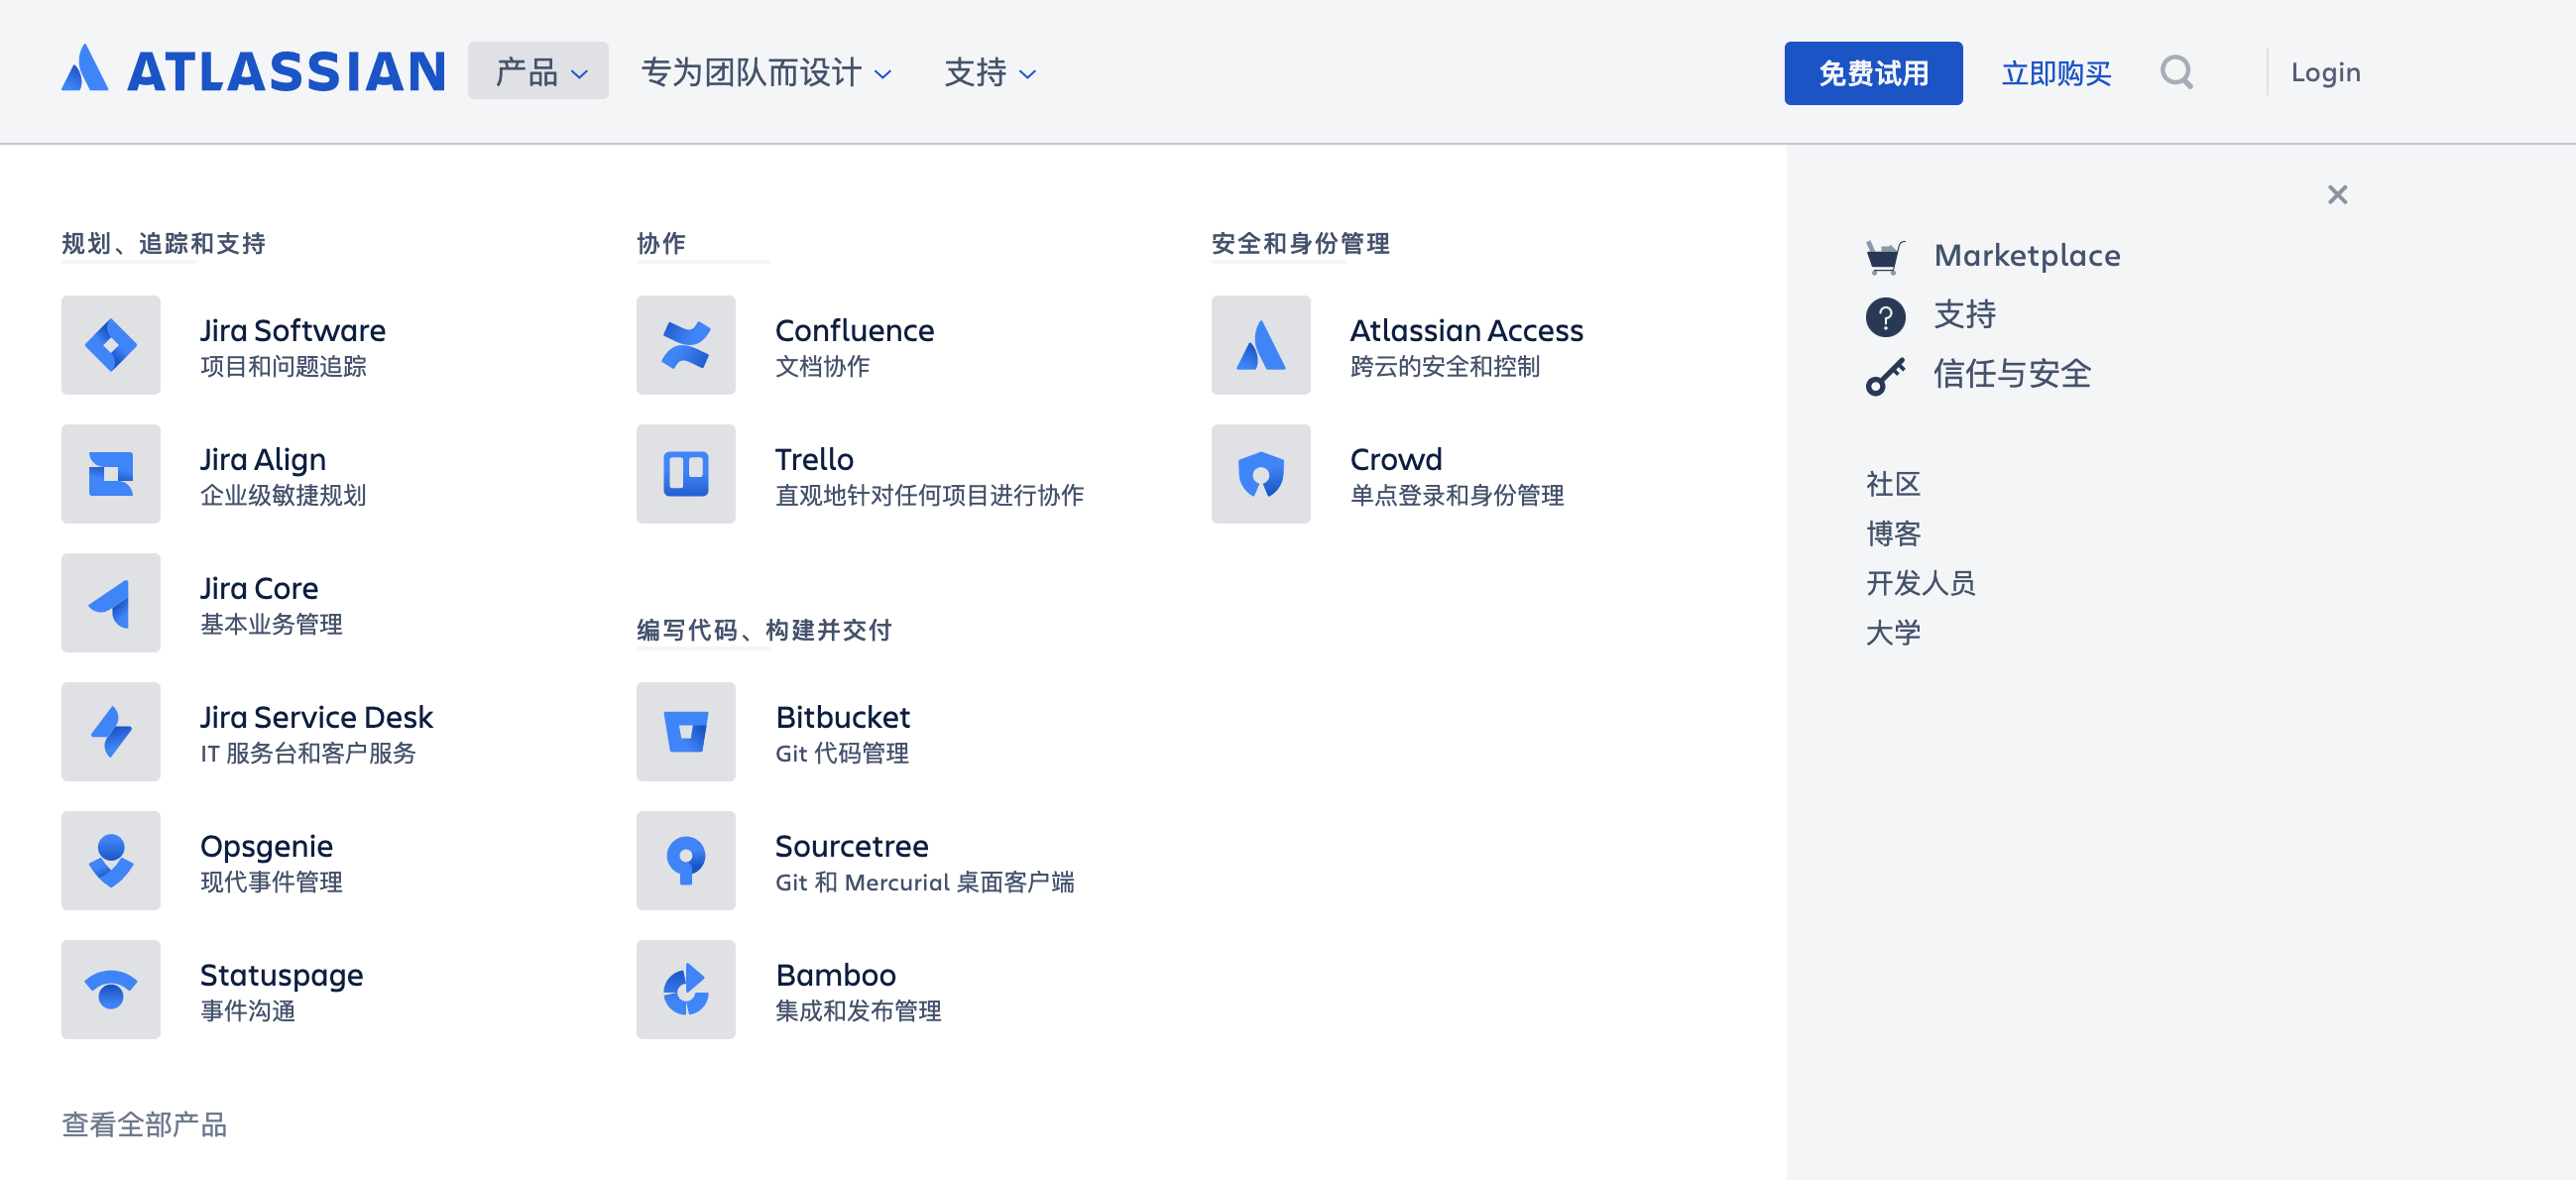This screenshot has height=1180, width=2576.
Task: Click the Jira Software diamond icon
Action: tap(111, 345)
